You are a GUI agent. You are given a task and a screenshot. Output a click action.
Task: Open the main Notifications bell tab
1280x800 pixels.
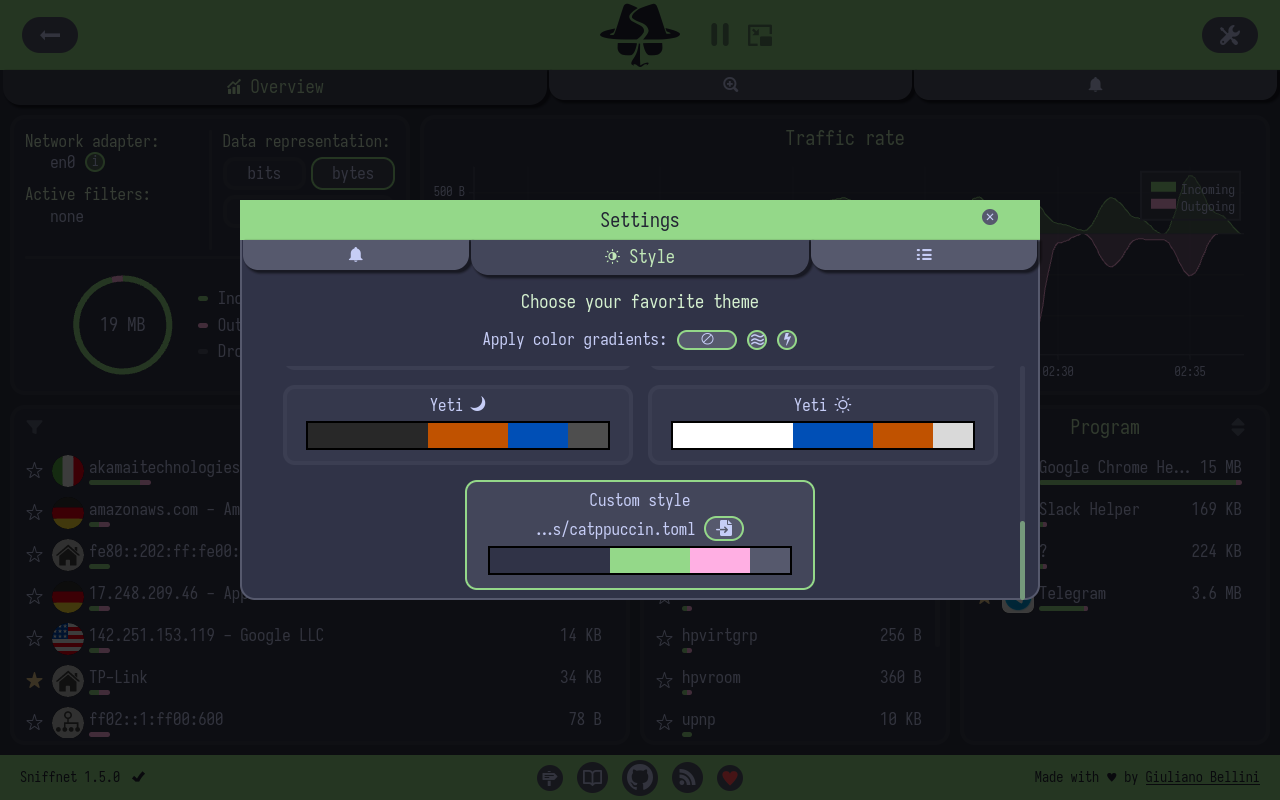tap(1095, 85)
